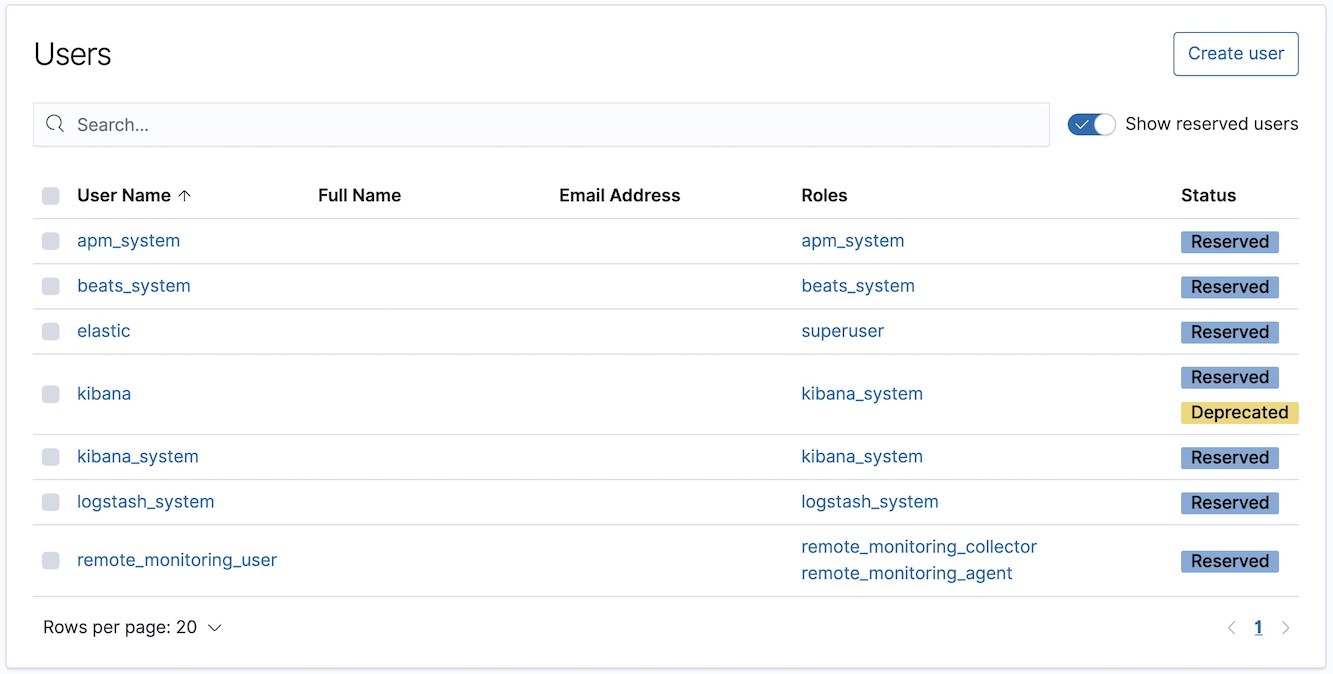Click the search magnifier icon

coord(54,124)
